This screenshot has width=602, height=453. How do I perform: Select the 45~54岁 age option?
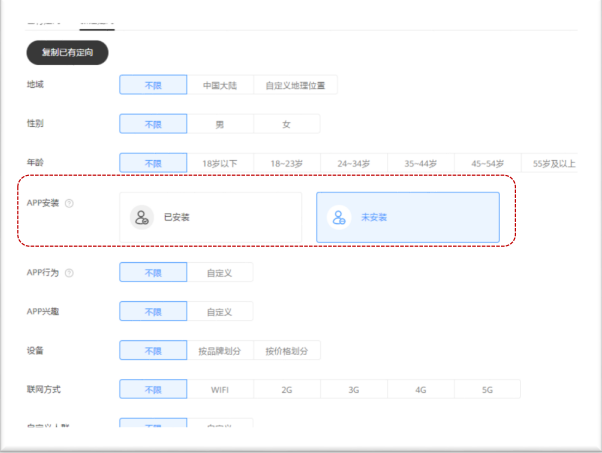pyautogui.click(x=488, y=164)
